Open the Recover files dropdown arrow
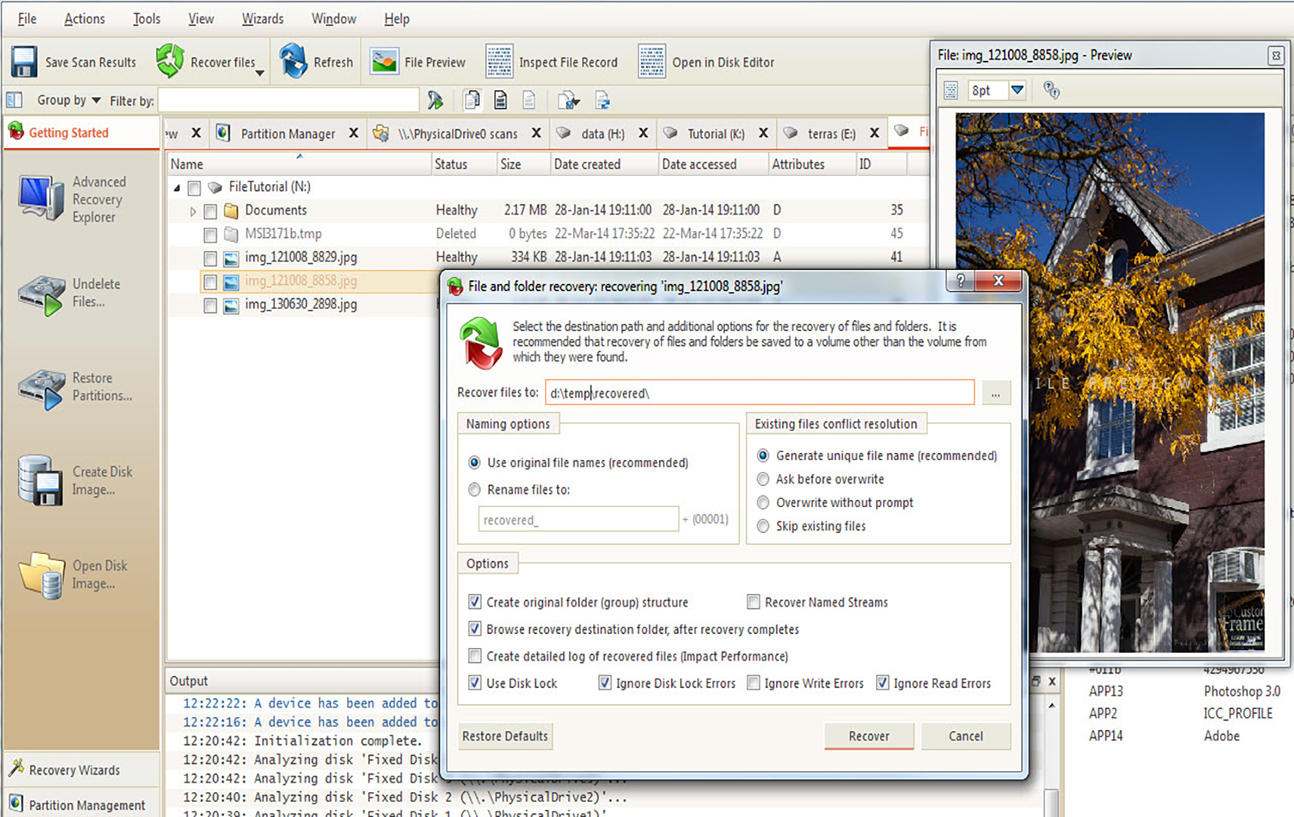The height and width of the screenshot is (817, 1294). tap(260, 73)
